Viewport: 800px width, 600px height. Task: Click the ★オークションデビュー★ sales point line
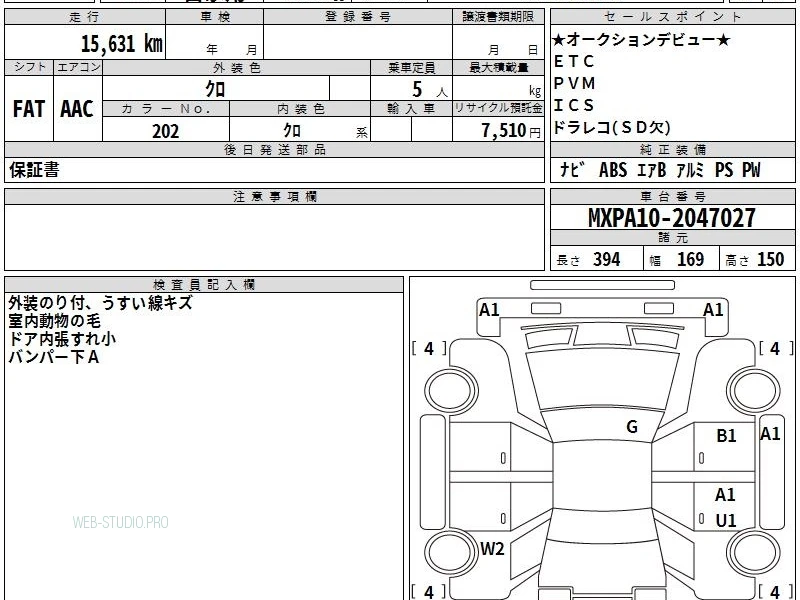click(641, 39)
